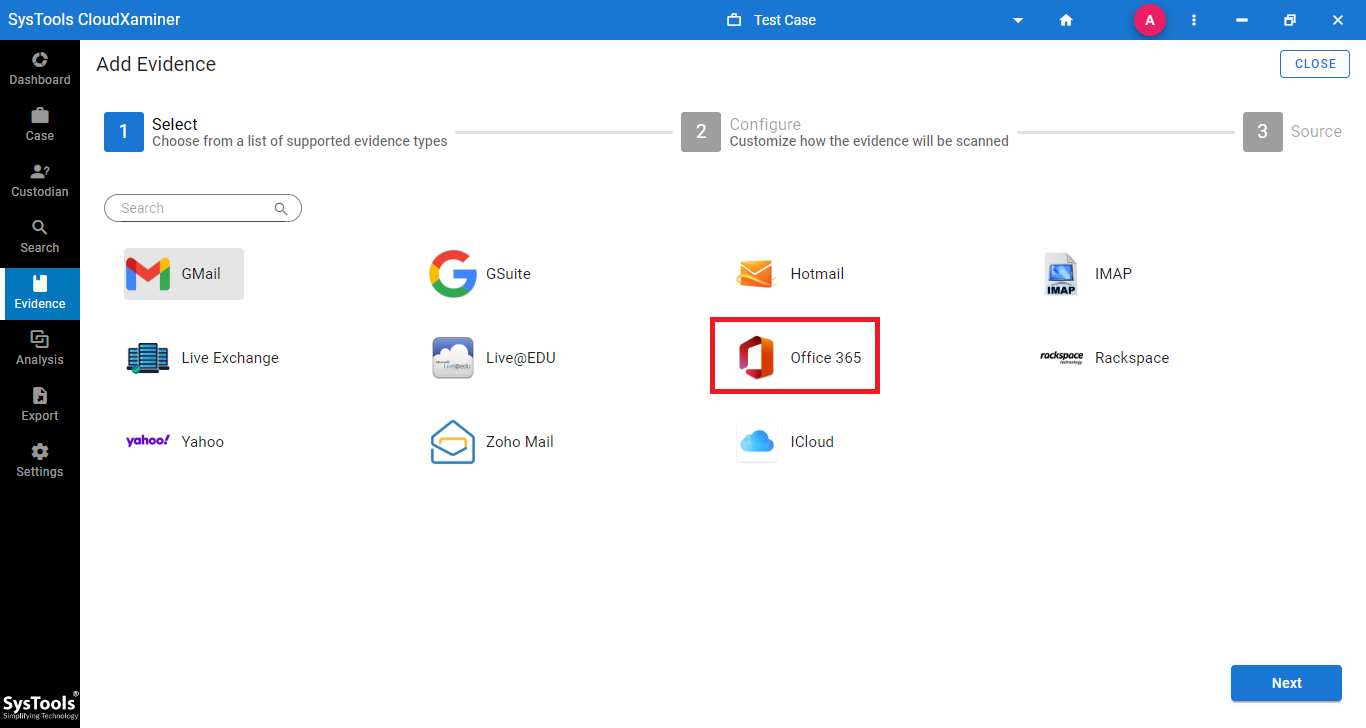Expand the Test Case dropdown arrow
The image size is (1366, 728).
pyautogui.click(x=1018, y=20)
